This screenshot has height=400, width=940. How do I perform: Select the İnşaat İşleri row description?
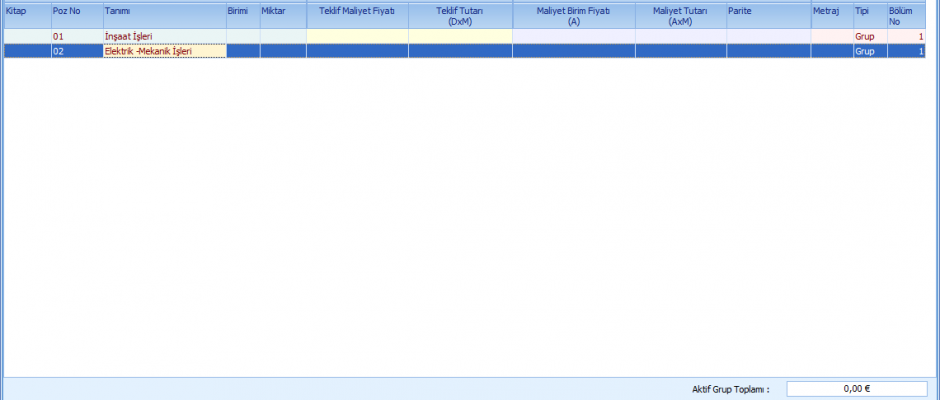coord(164,36)
